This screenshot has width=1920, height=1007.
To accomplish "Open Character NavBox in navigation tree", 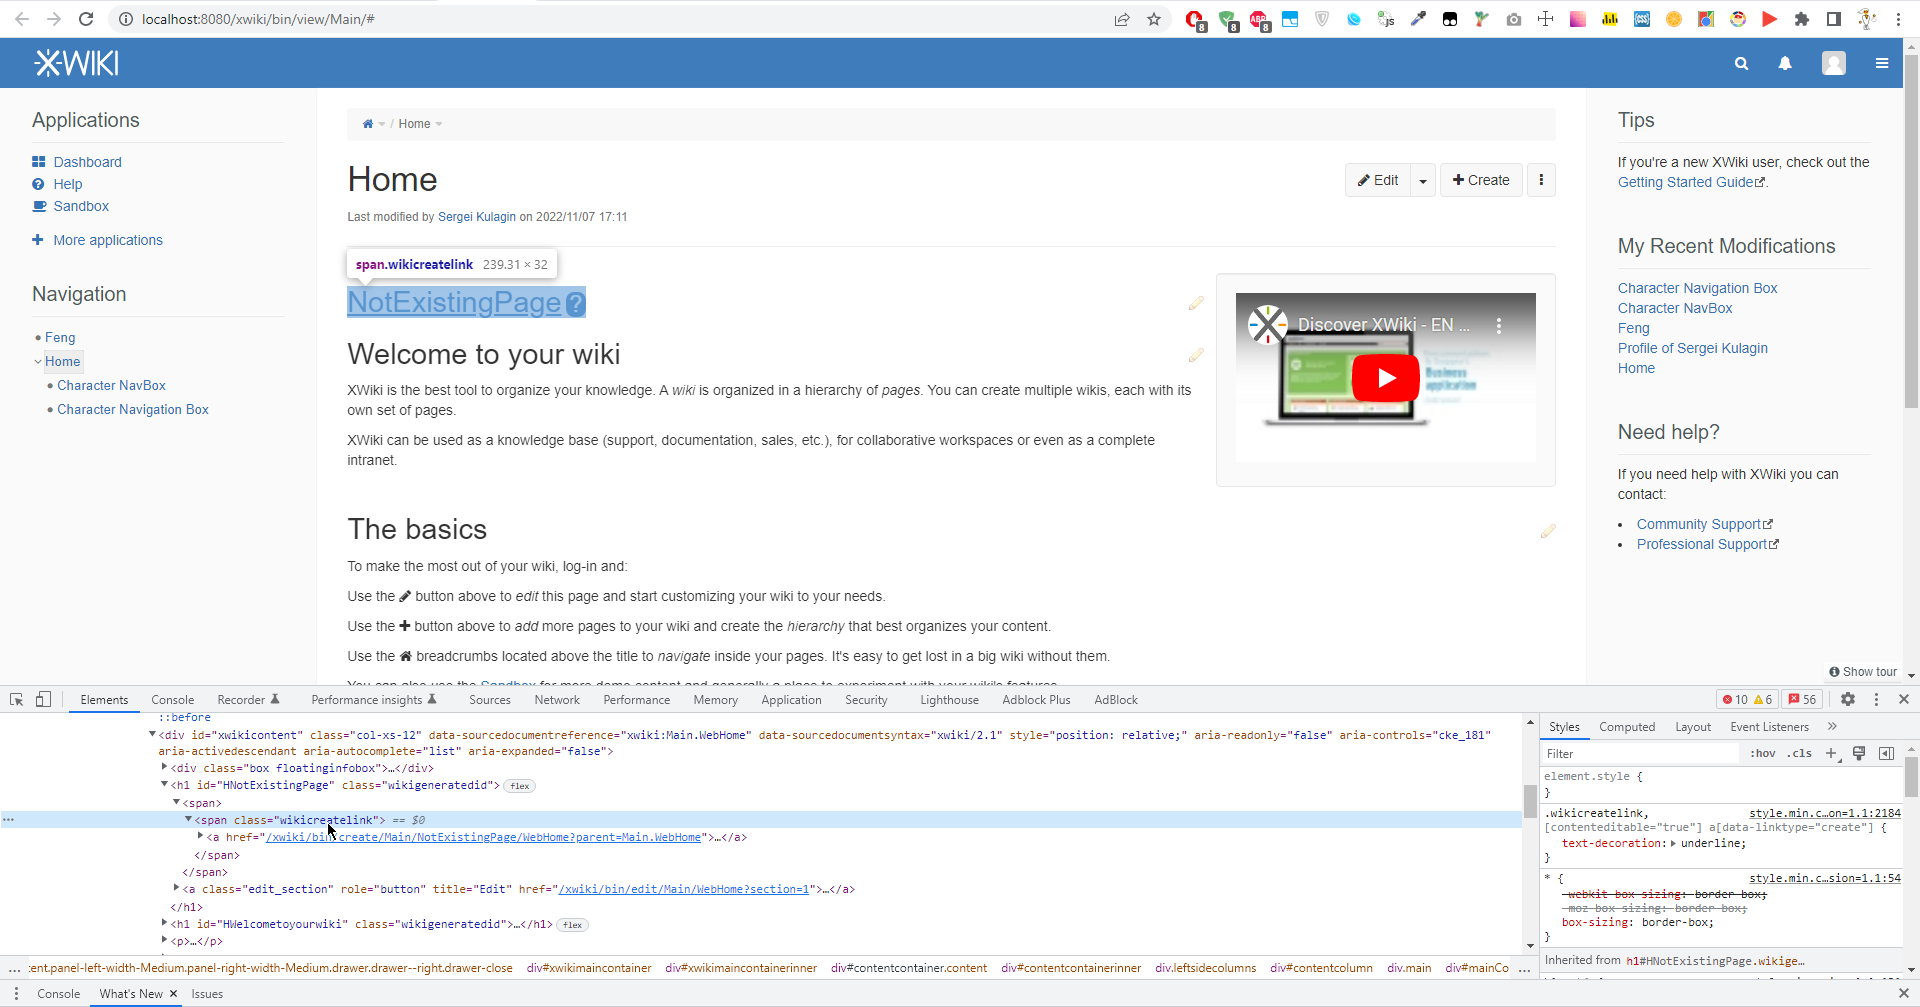I will point(111,385).
